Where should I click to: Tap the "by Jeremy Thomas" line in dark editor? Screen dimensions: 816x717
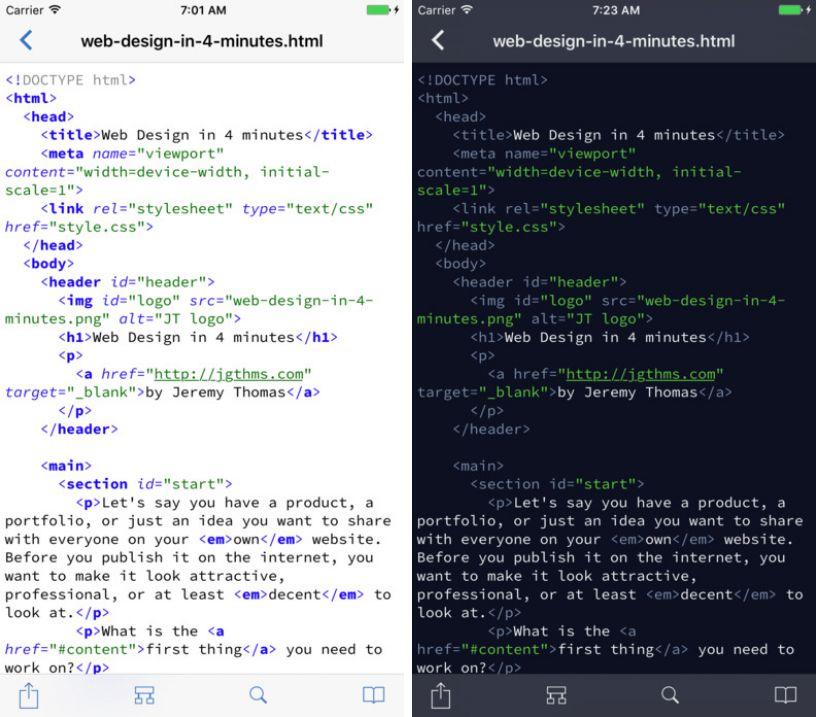point(575,392)
